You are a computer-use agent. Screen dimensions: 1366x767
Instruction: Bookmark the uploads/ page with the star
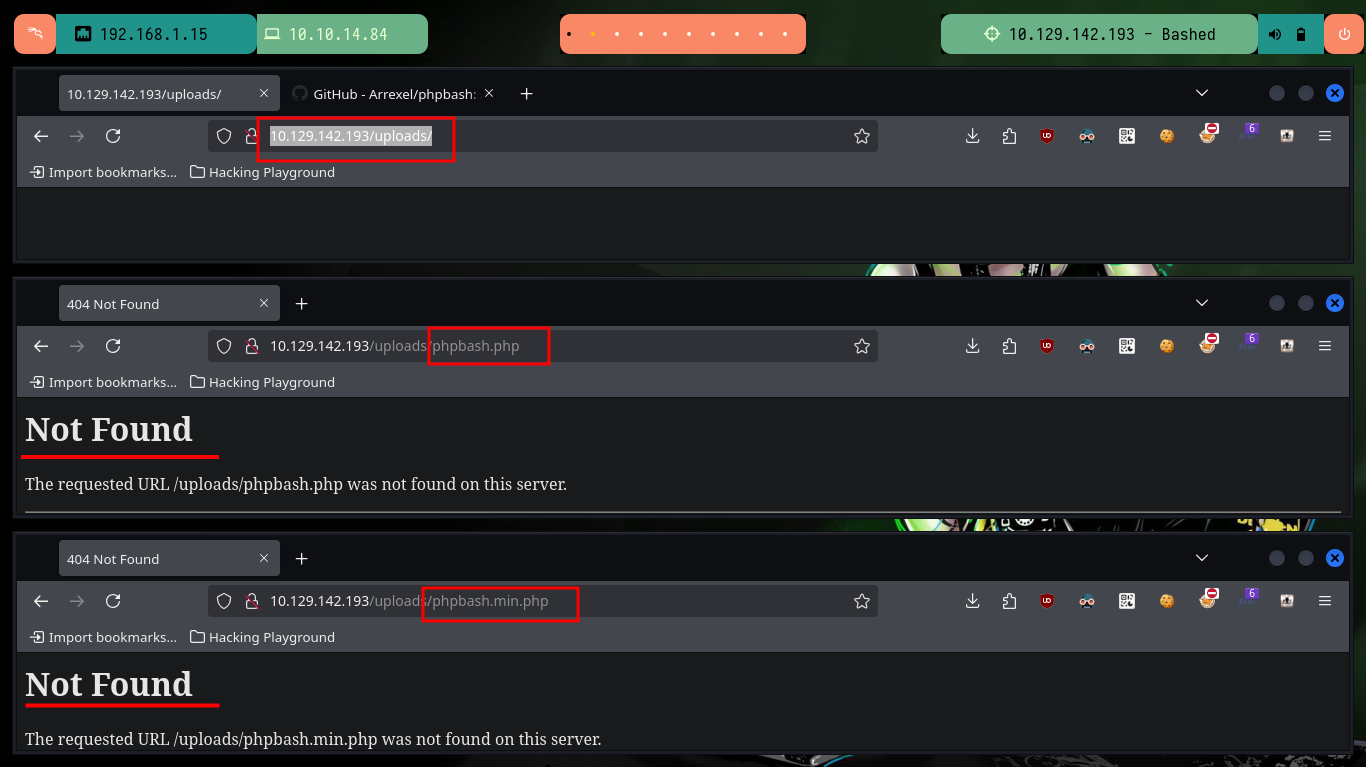862,136
